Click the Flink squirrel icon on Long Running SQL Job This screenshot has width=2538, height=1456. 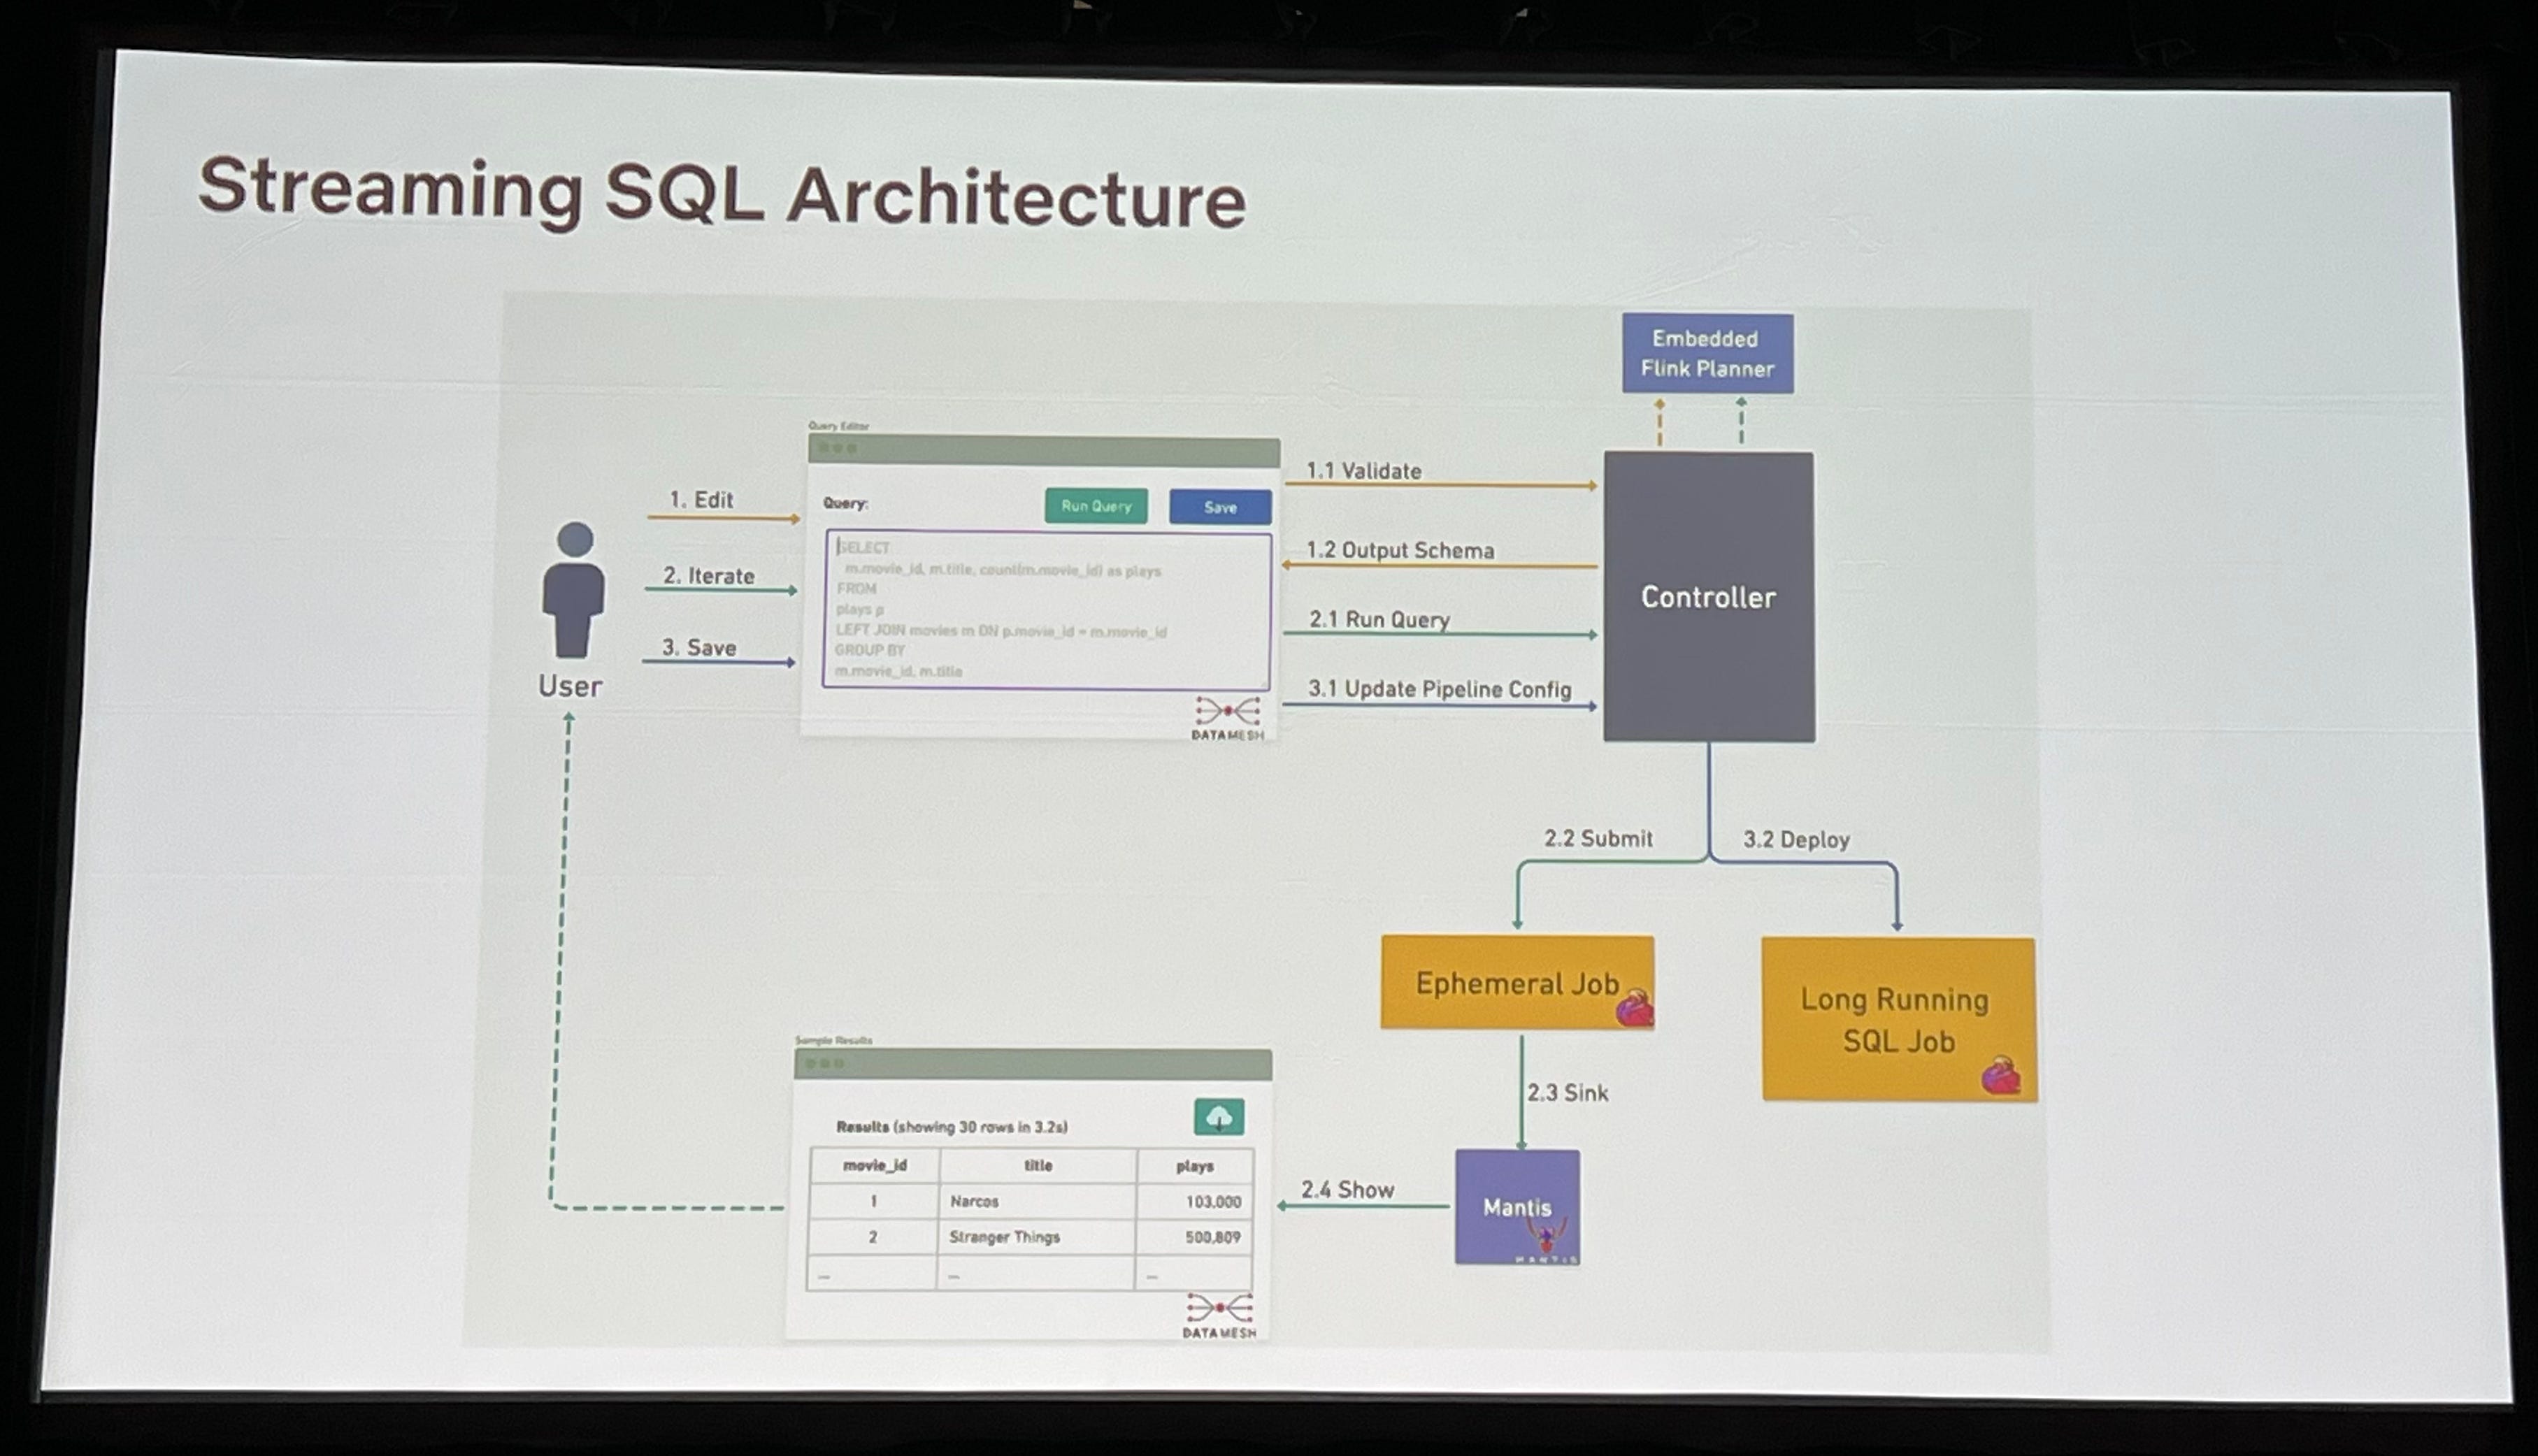2000,1076
